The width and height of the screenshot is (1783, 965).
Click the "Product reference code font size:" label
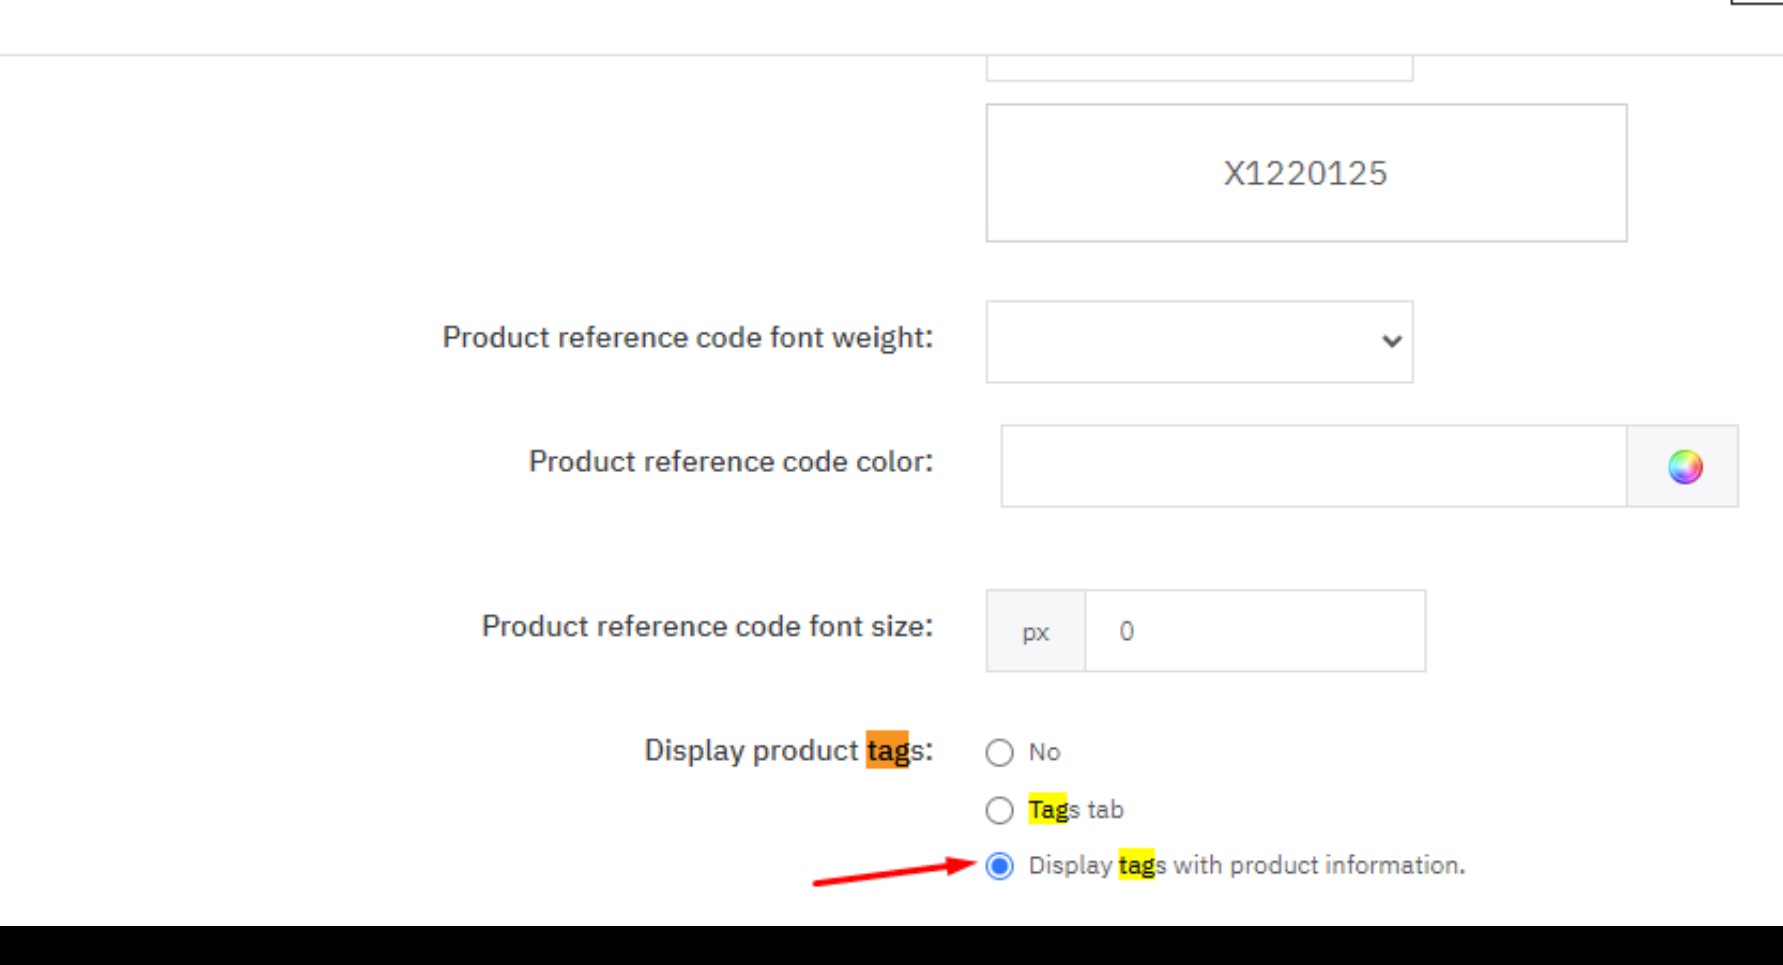pyautogui.click(x=707, y=627)
